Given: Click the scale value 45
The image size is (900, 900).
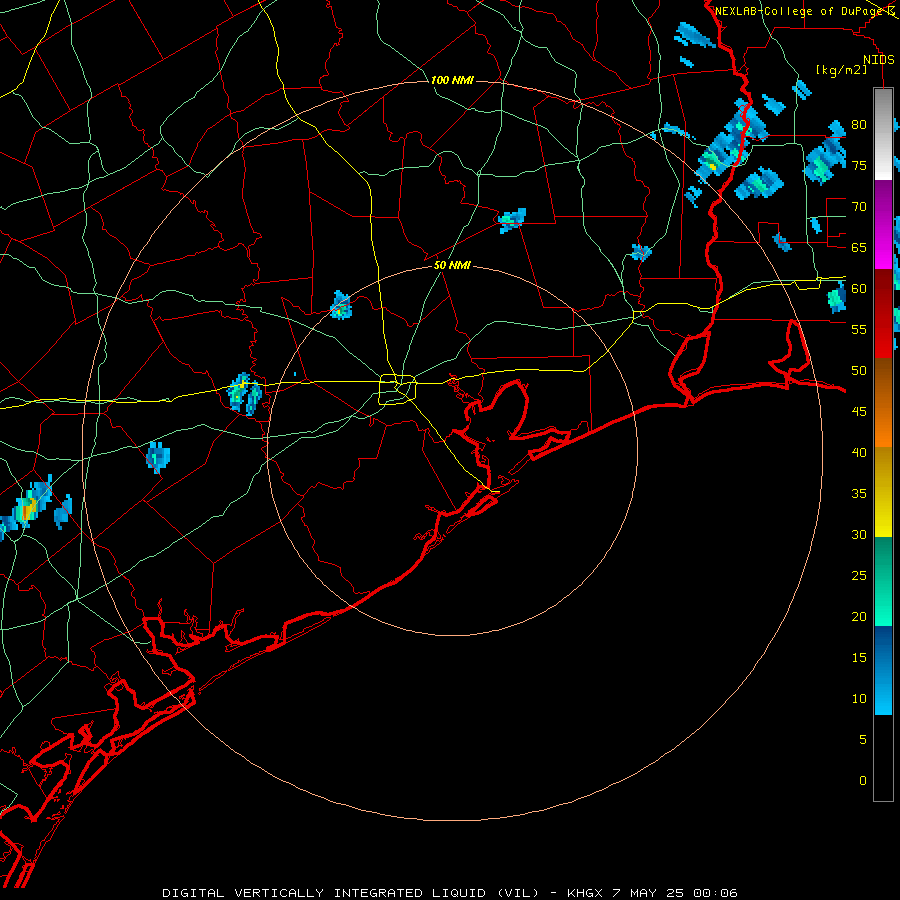Looking at the screenshot, I should [859, 412].
